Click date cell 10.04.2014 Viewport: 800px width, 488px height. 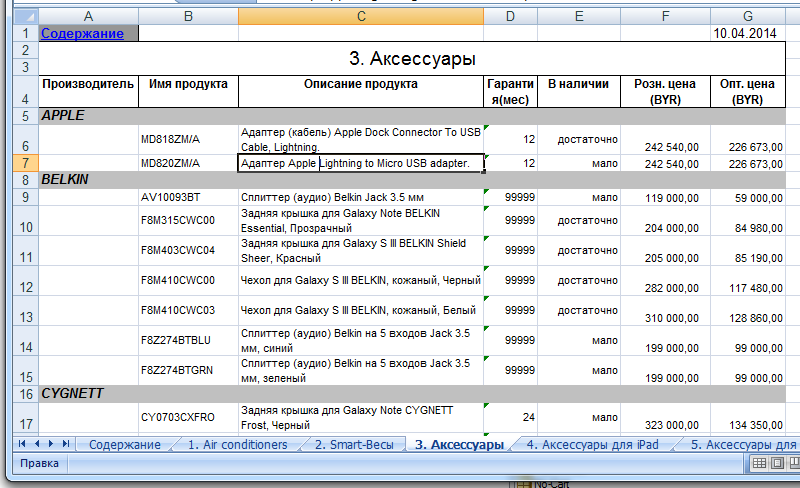tap(748, 34)
